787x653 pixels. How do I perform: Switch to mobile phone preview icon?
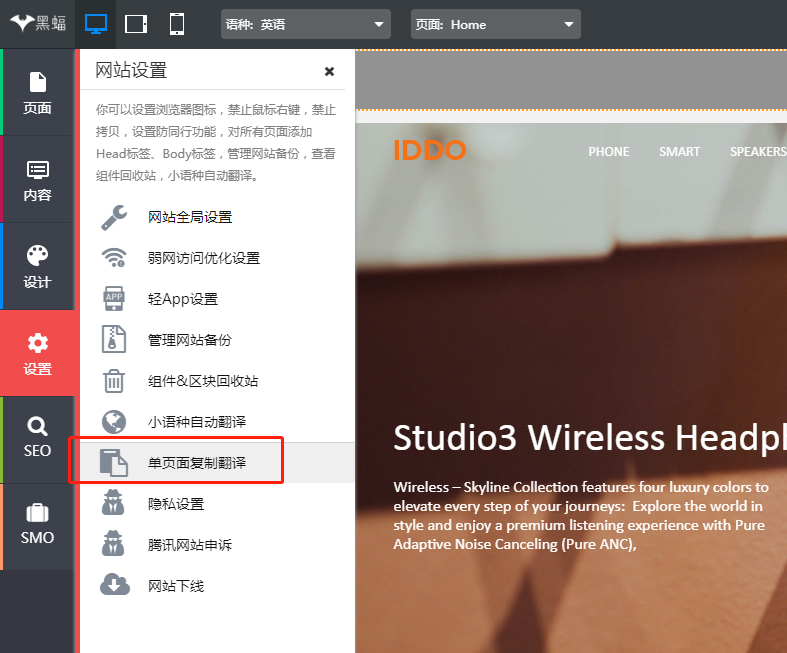point(177,24)
